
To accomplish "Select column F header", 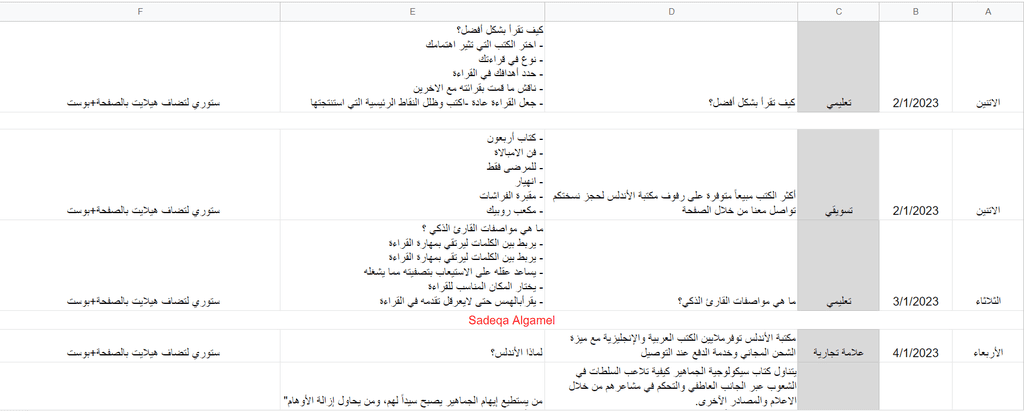I will (140, 11).
